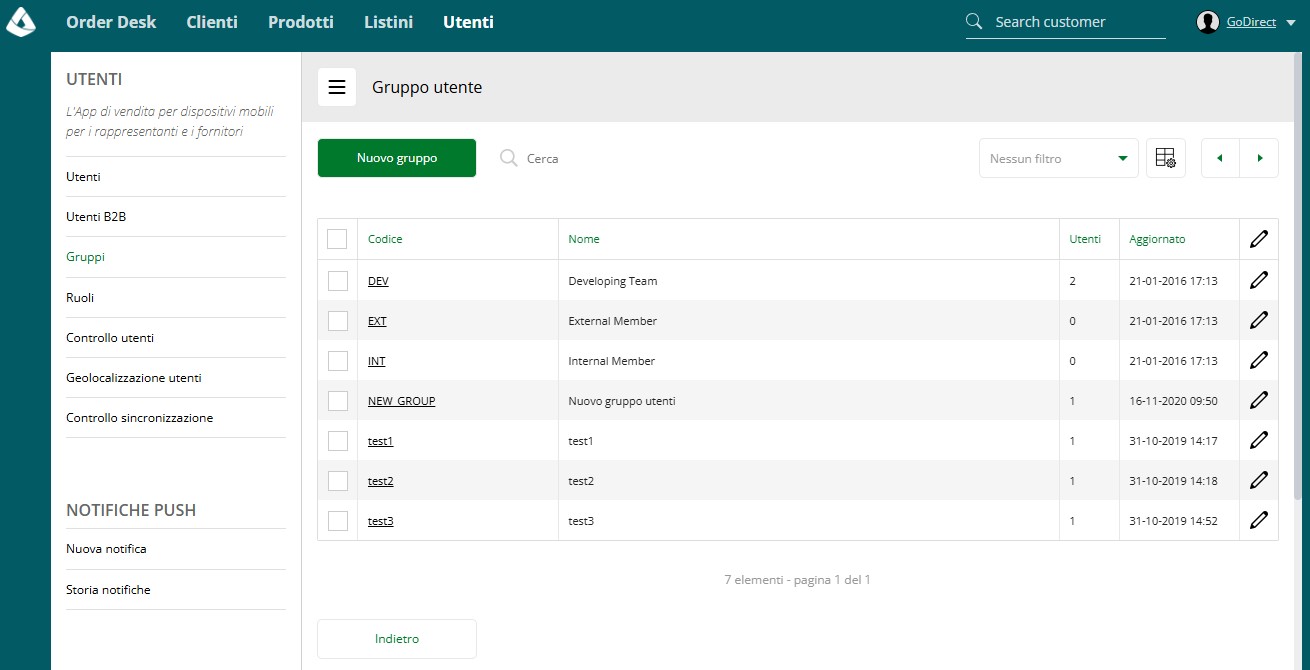Click the app logo in top-left corner
The width and height of the screenshot is (1310, 670).
pos(21,21)
